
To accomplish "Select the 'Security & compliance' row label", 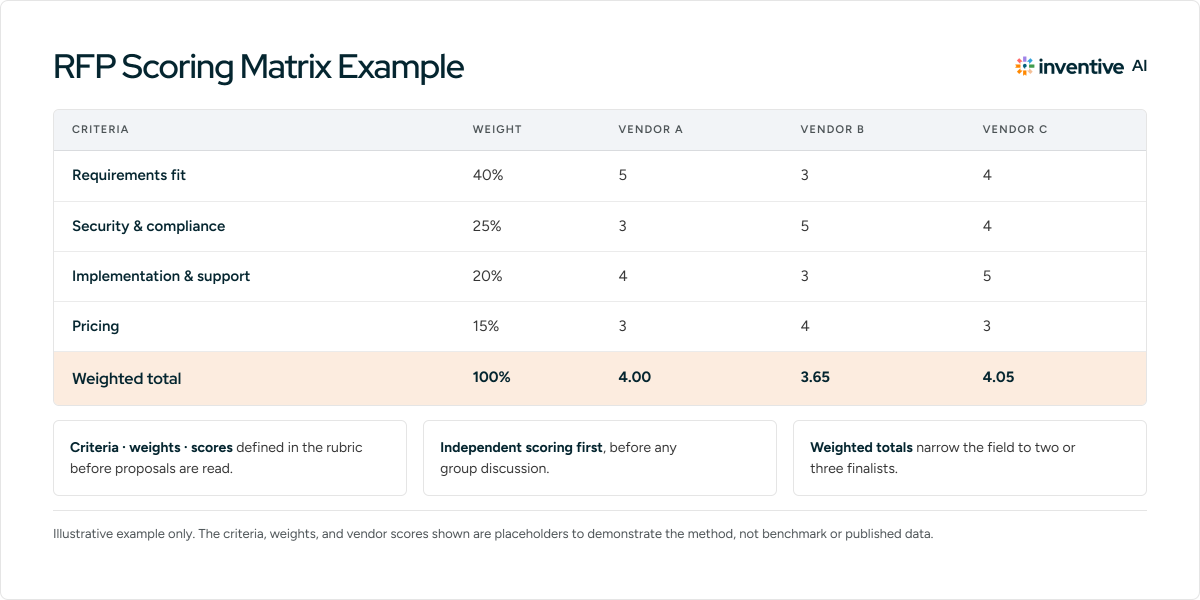I will [x=148, y=226].
